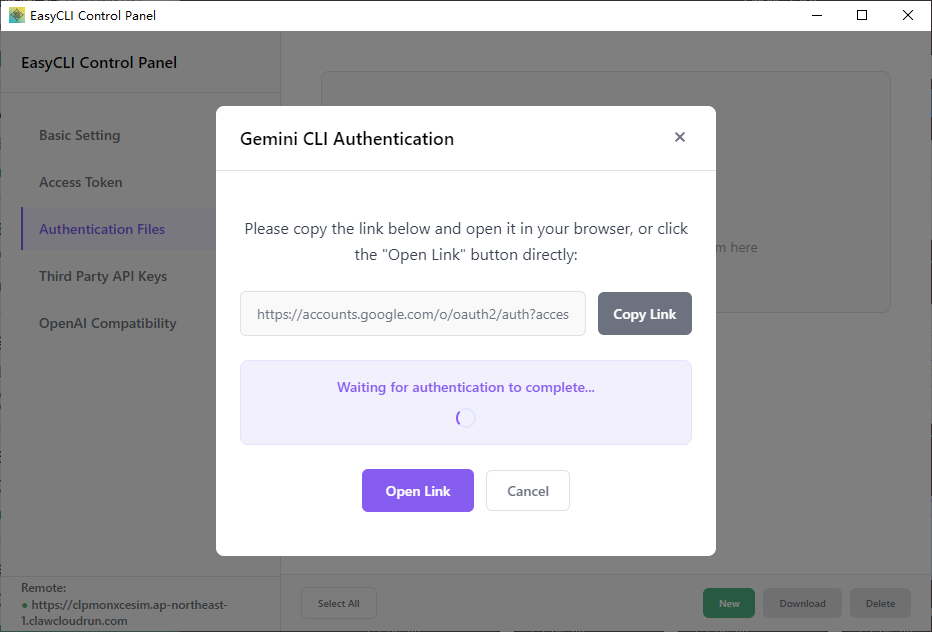Click the purple Open Link button
Screen dimensions: 932x632
click(418, 491)
